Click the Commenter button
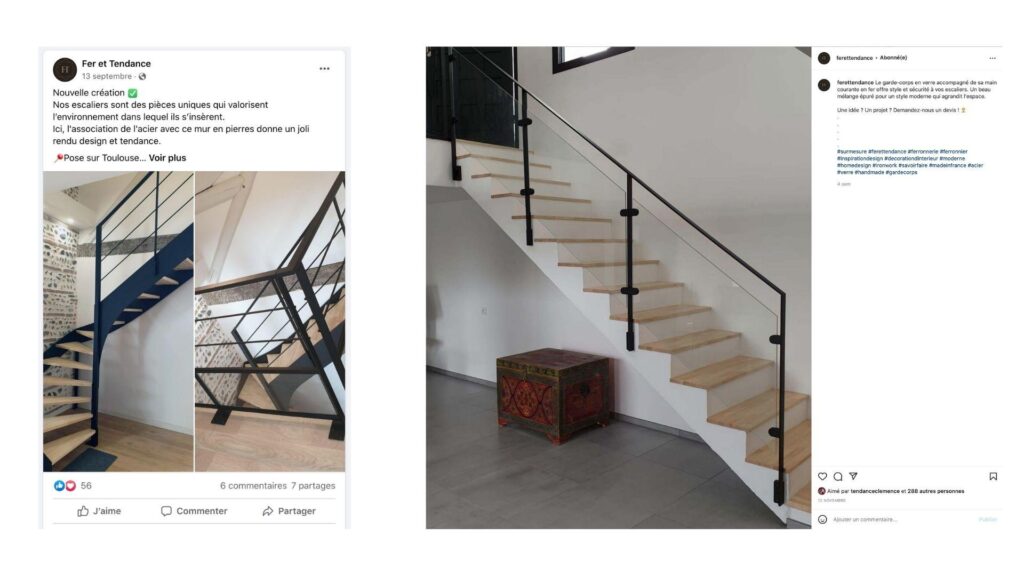 tap(194, 511)
